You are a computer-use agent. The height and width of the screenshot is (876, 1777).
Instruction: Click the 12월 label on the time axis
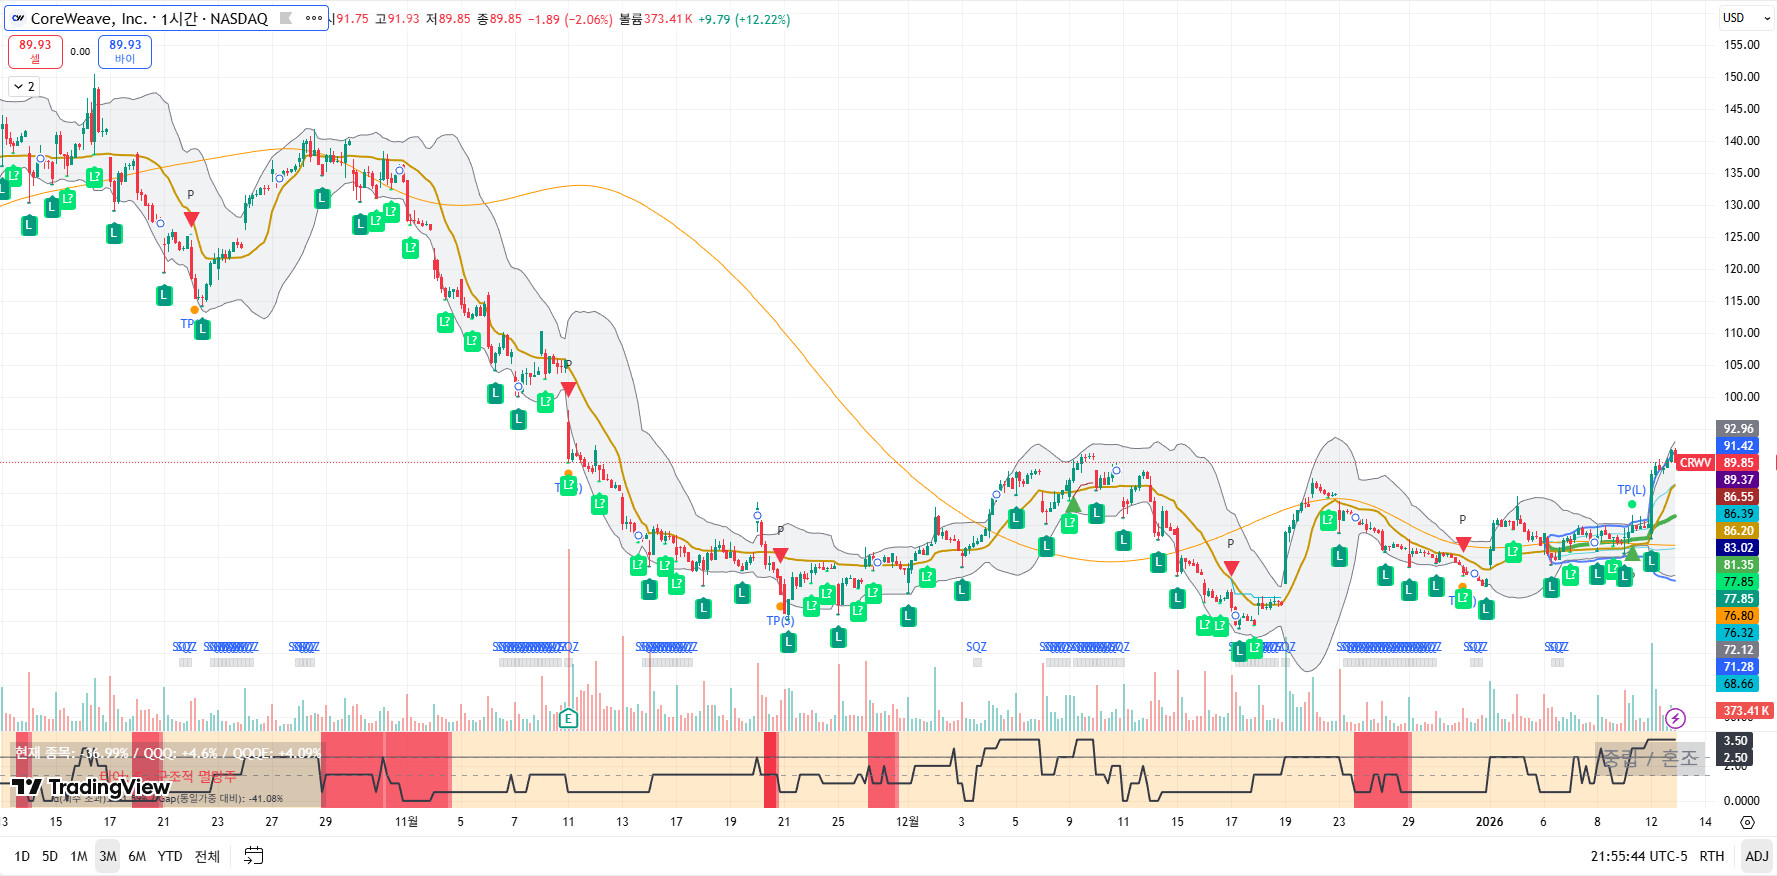click(907, 822)
